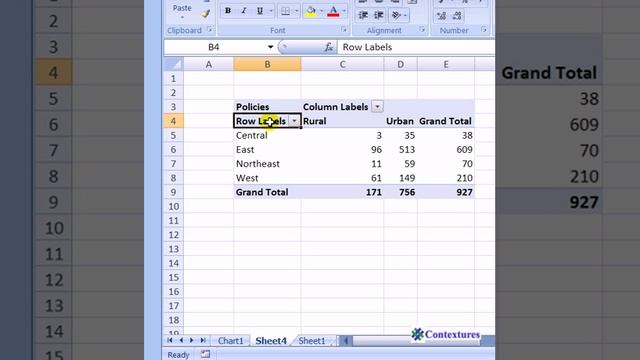Select the Policies cell
This screenshot has width=640, height=360.
pyautogui.click(x=267, y=107)
